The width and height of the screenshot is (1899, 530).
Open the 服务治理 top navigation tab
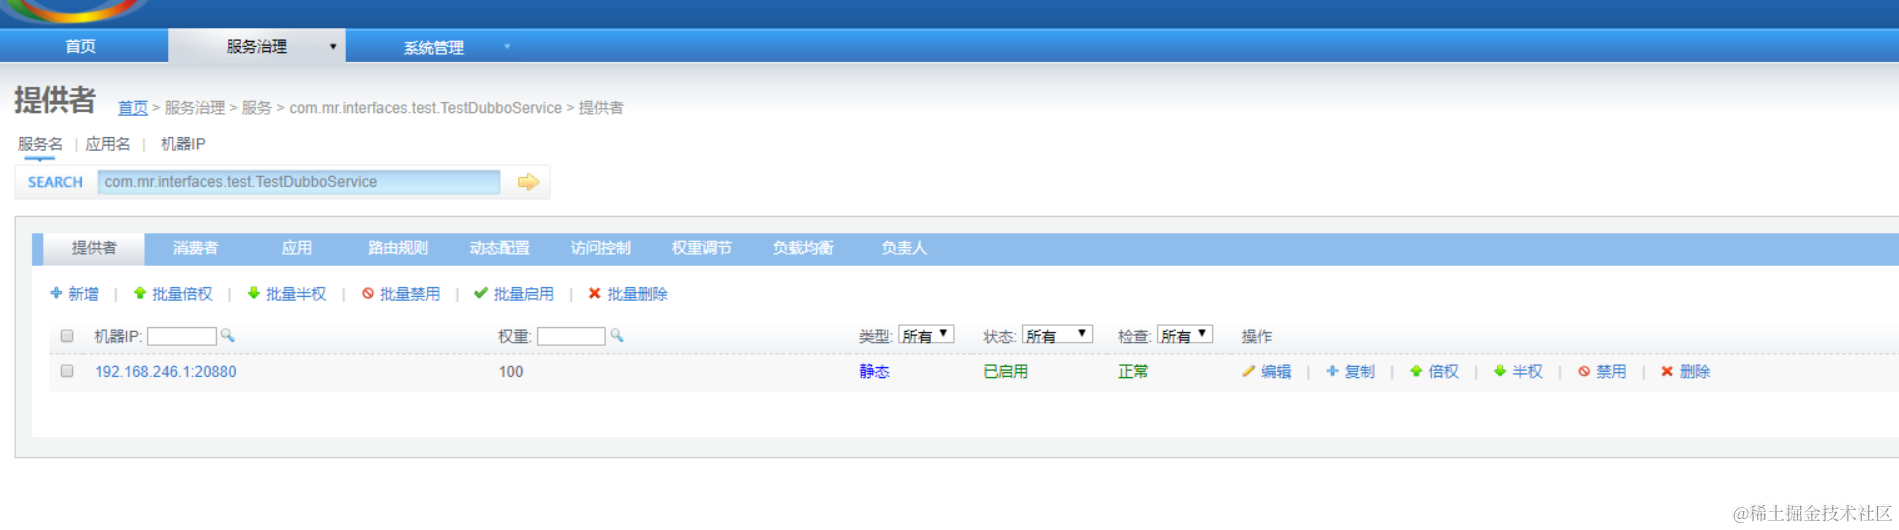click(x=256, y=46)
